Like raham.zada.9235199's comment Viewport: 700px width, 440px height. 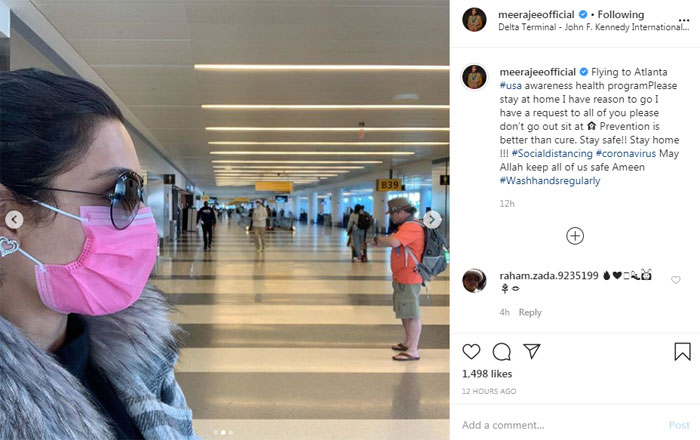(675, 280)
